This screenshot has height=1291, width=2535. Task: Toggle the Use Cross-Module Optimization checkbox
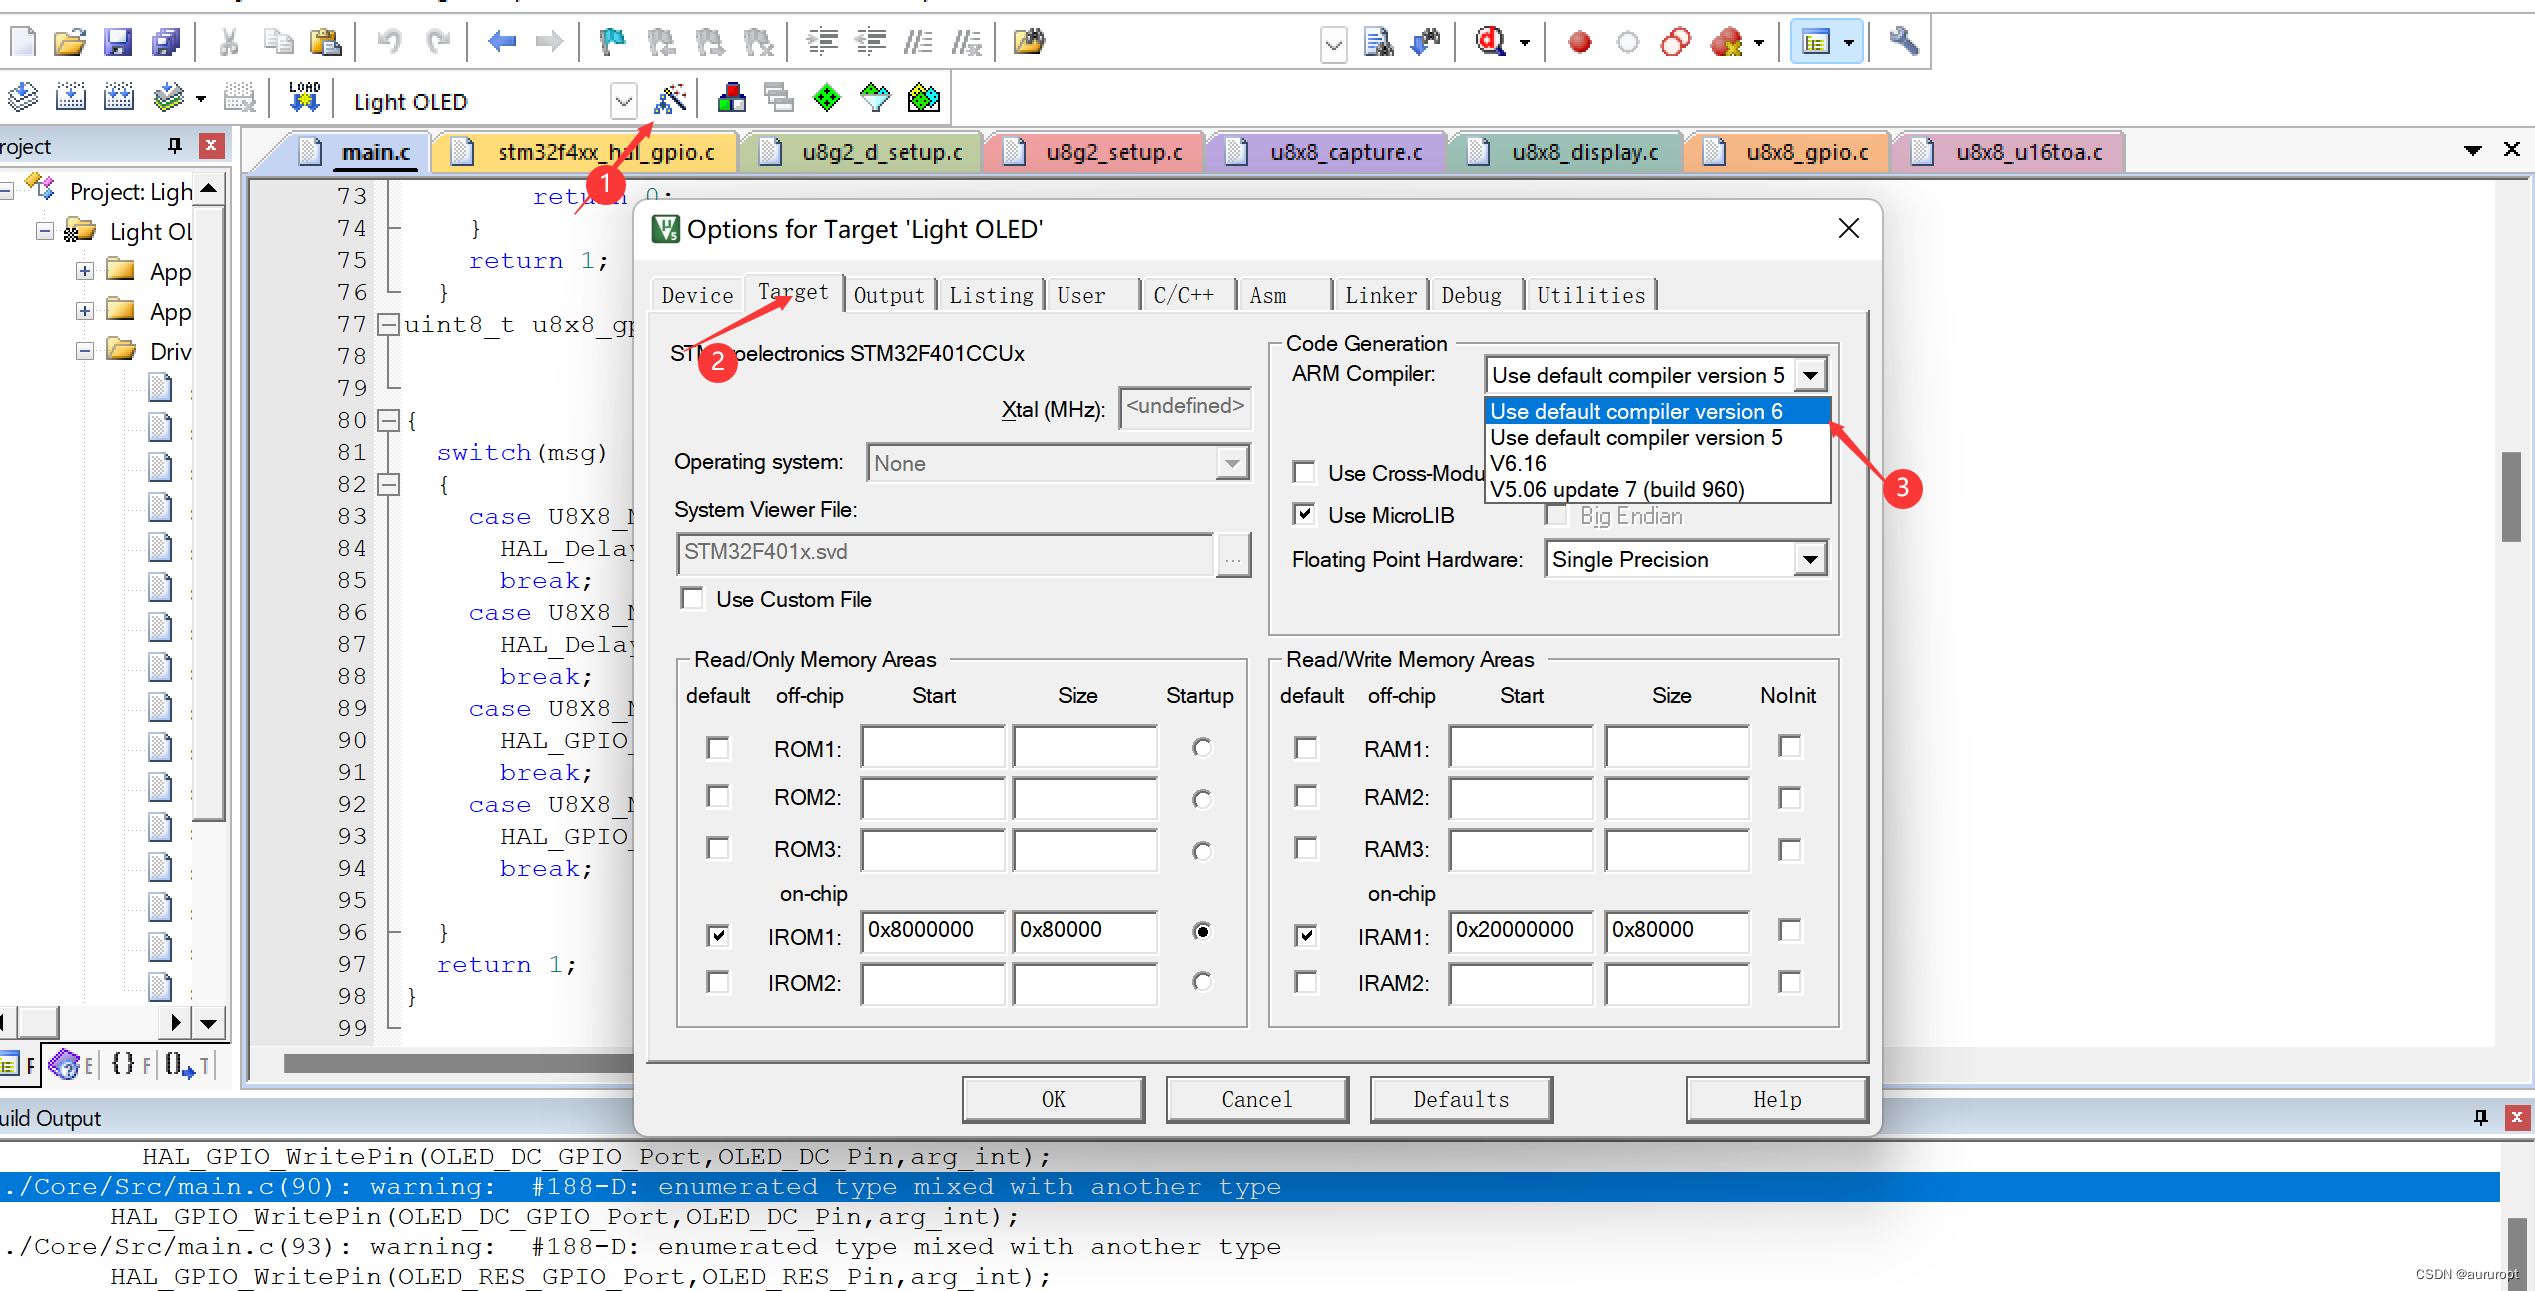point(1304,472)
